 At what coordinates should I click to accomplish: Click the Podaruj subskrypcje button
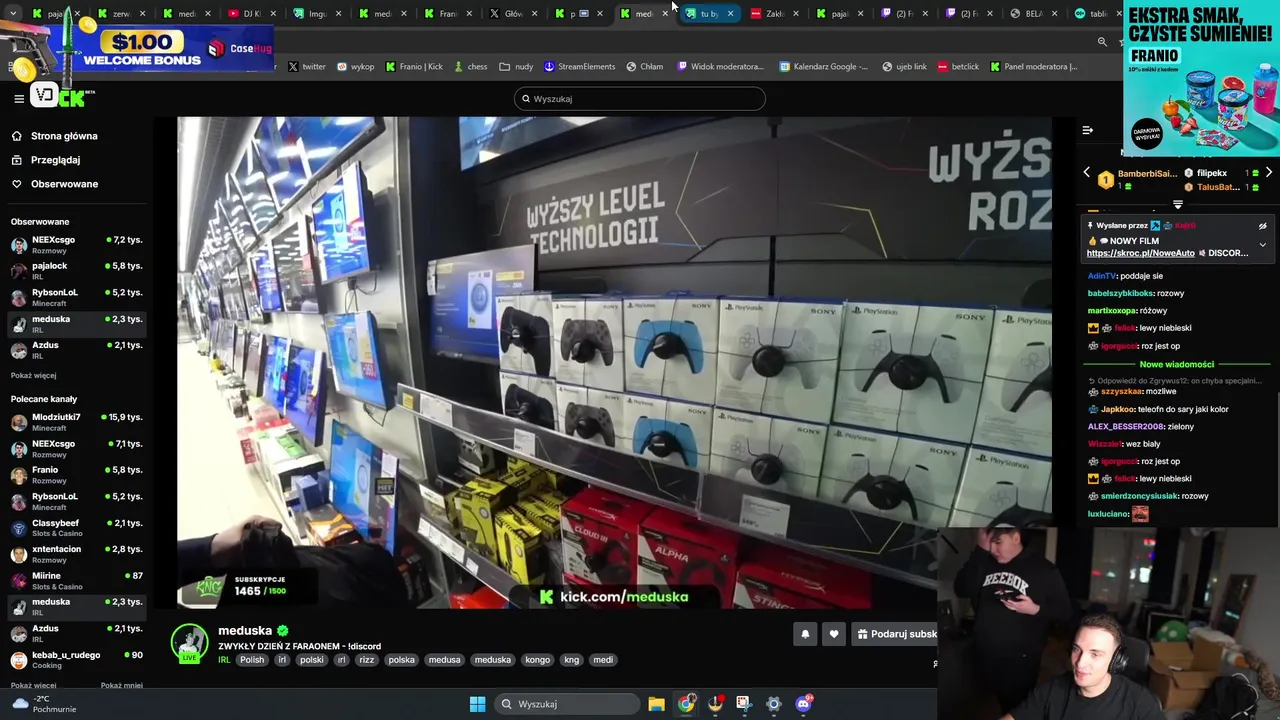(895, 634)
